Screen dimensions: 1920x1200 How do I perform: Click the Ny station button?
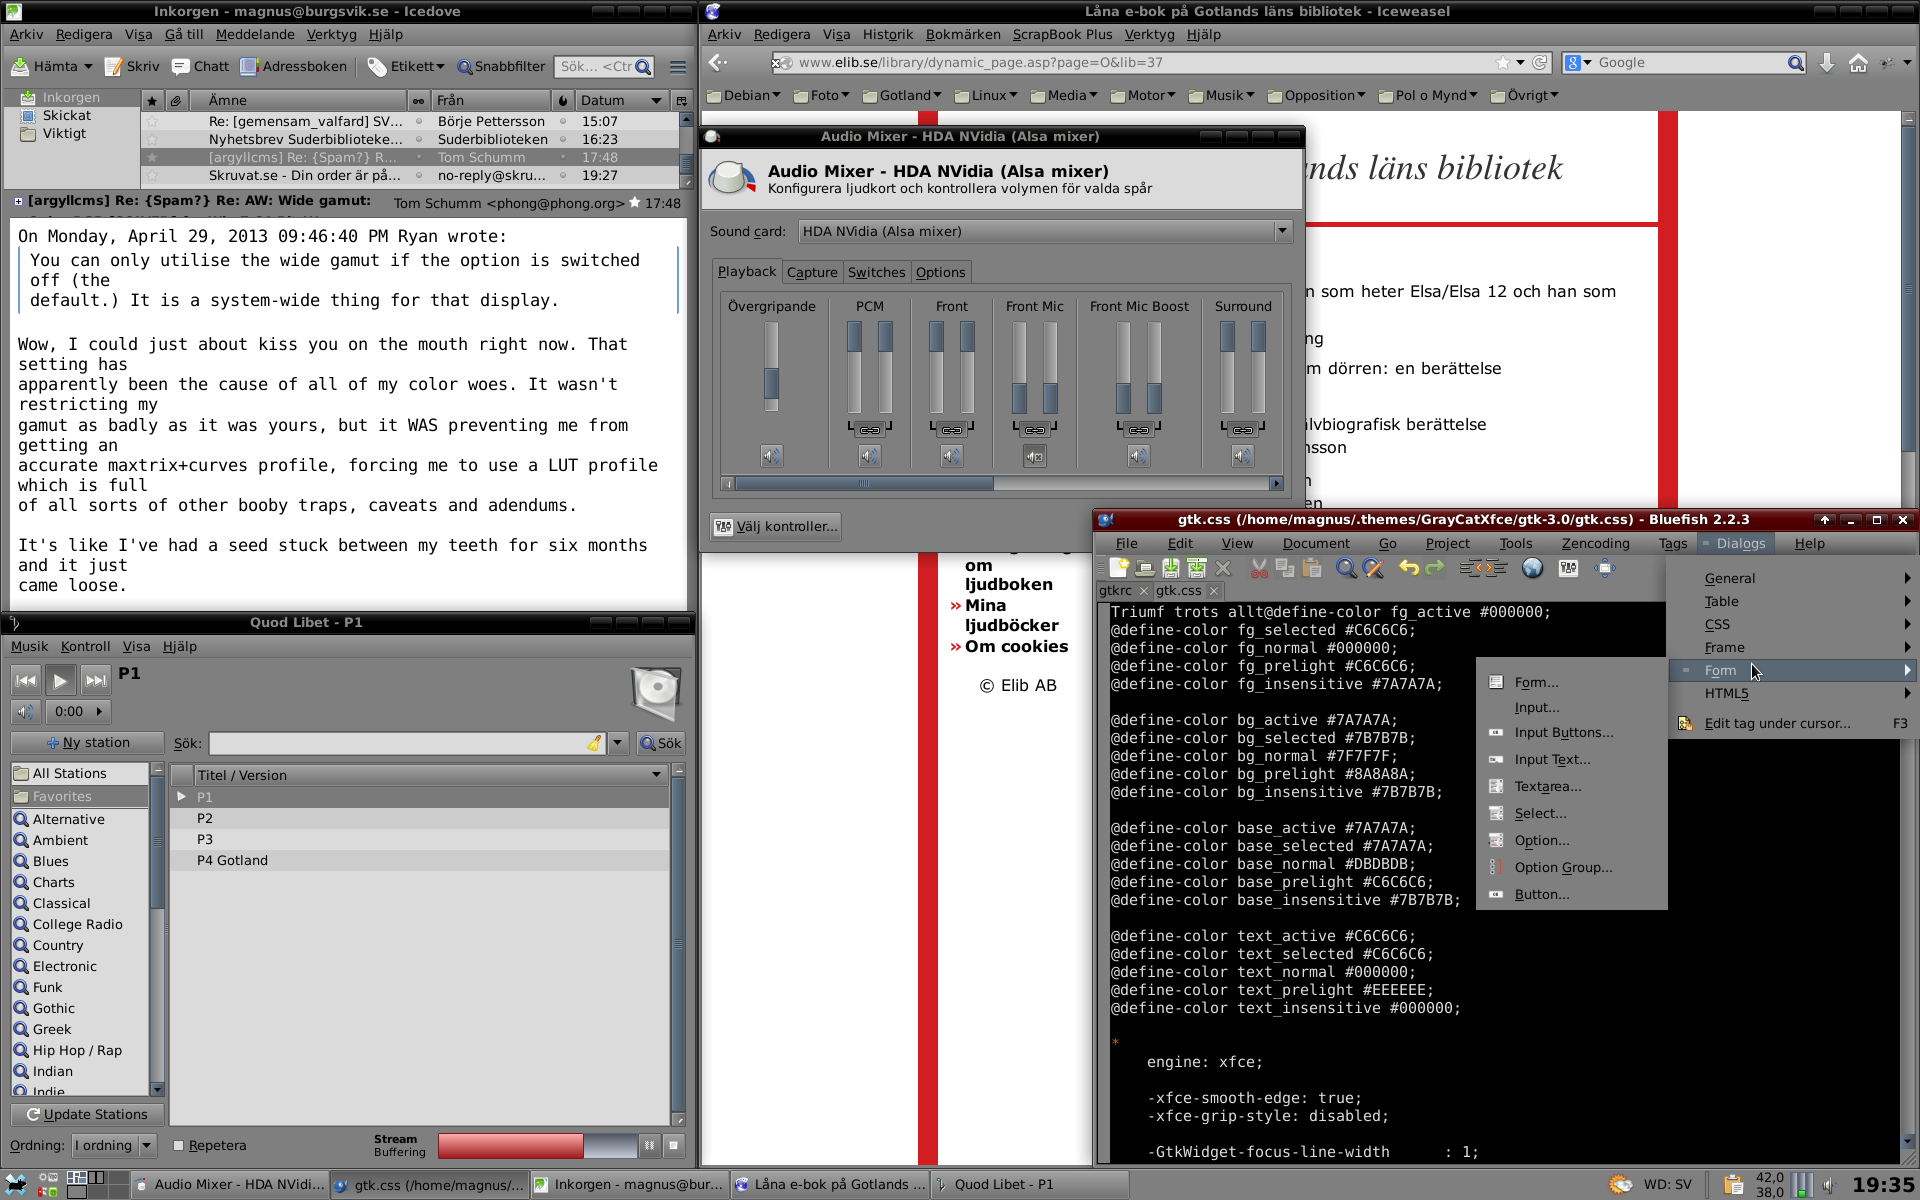click(87, 743)
